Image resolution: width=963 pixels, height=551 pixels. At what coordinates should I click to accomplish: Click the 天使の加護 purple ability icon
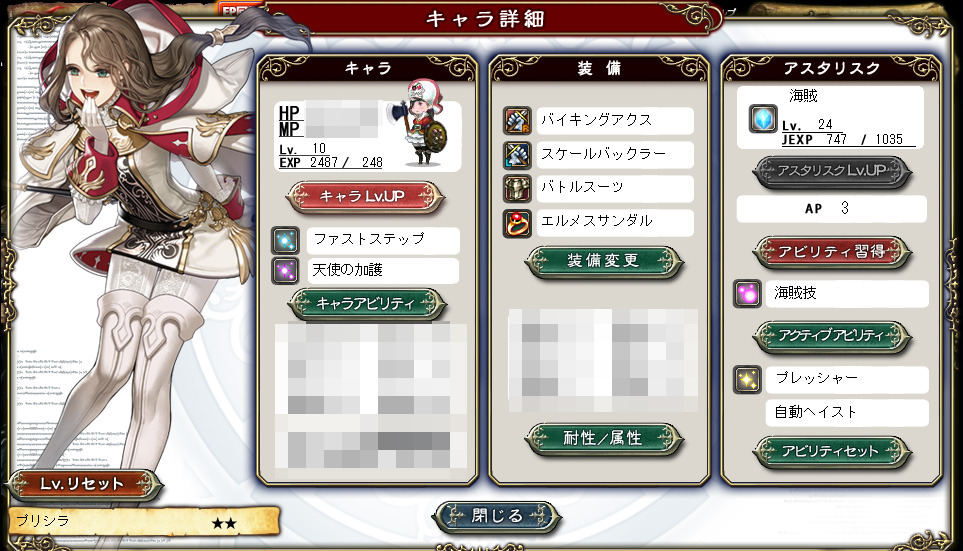point(286,270)
